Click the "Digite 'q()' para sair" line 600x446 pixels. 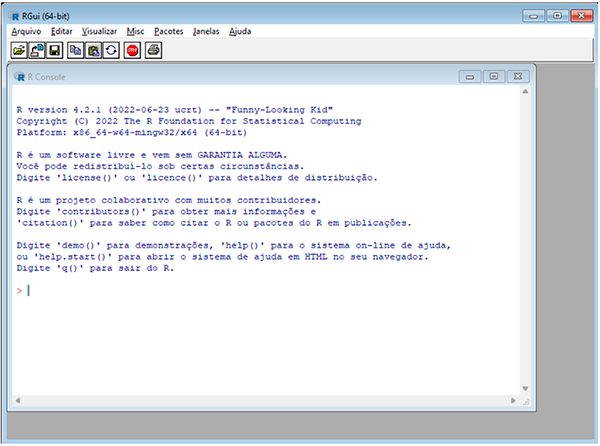[x=95, y=268]
